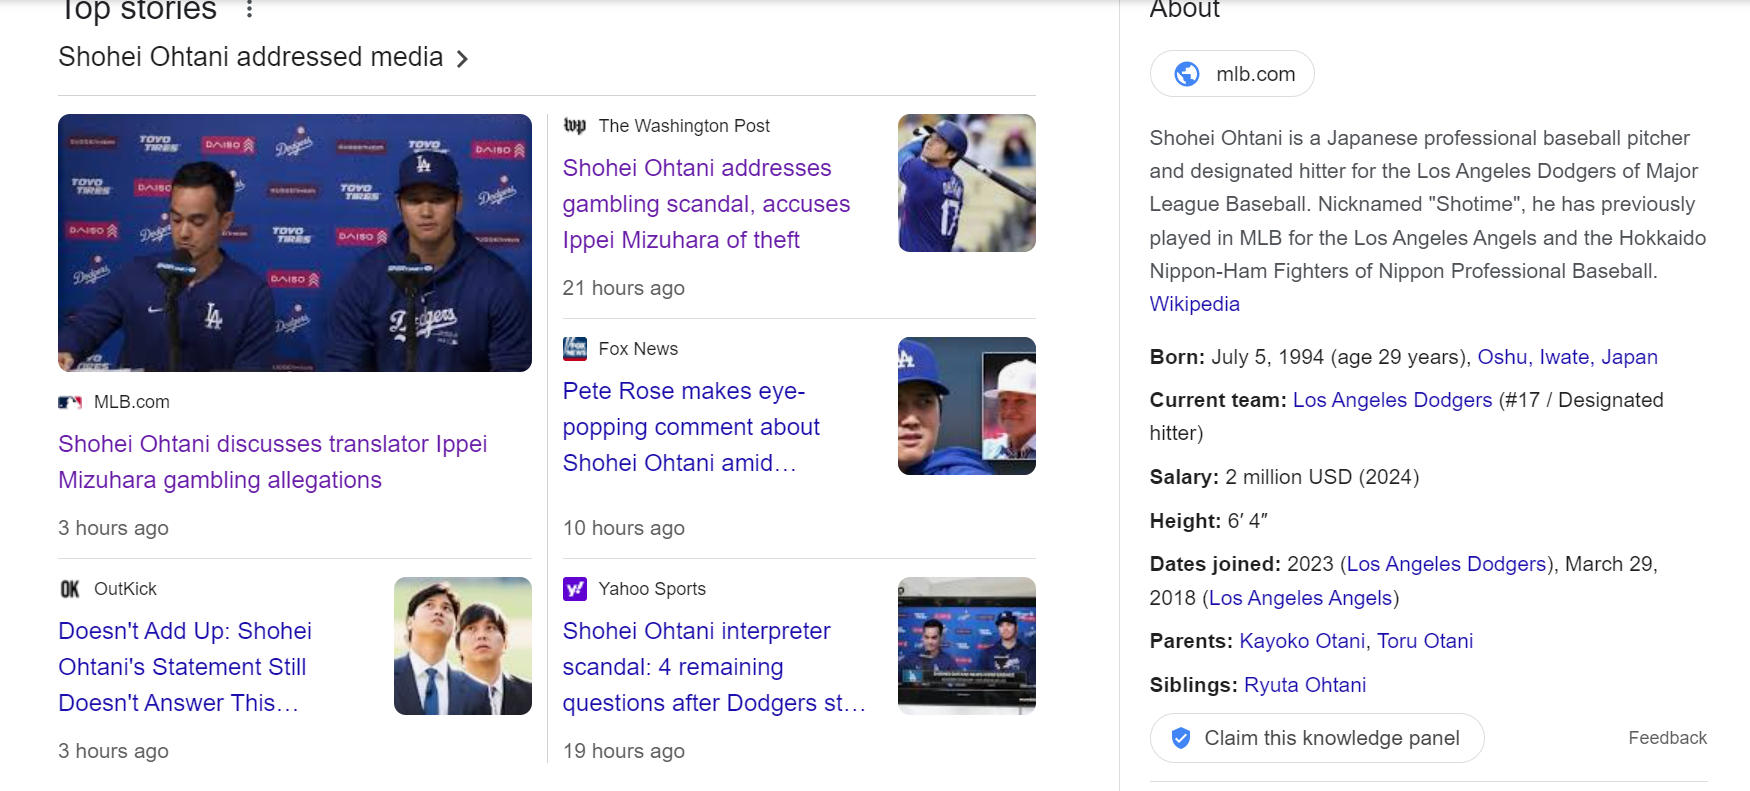Click the Height: 6′ 4″ line
Image resolution: width=1750 pixels, height=791 pixels.
1208,521
